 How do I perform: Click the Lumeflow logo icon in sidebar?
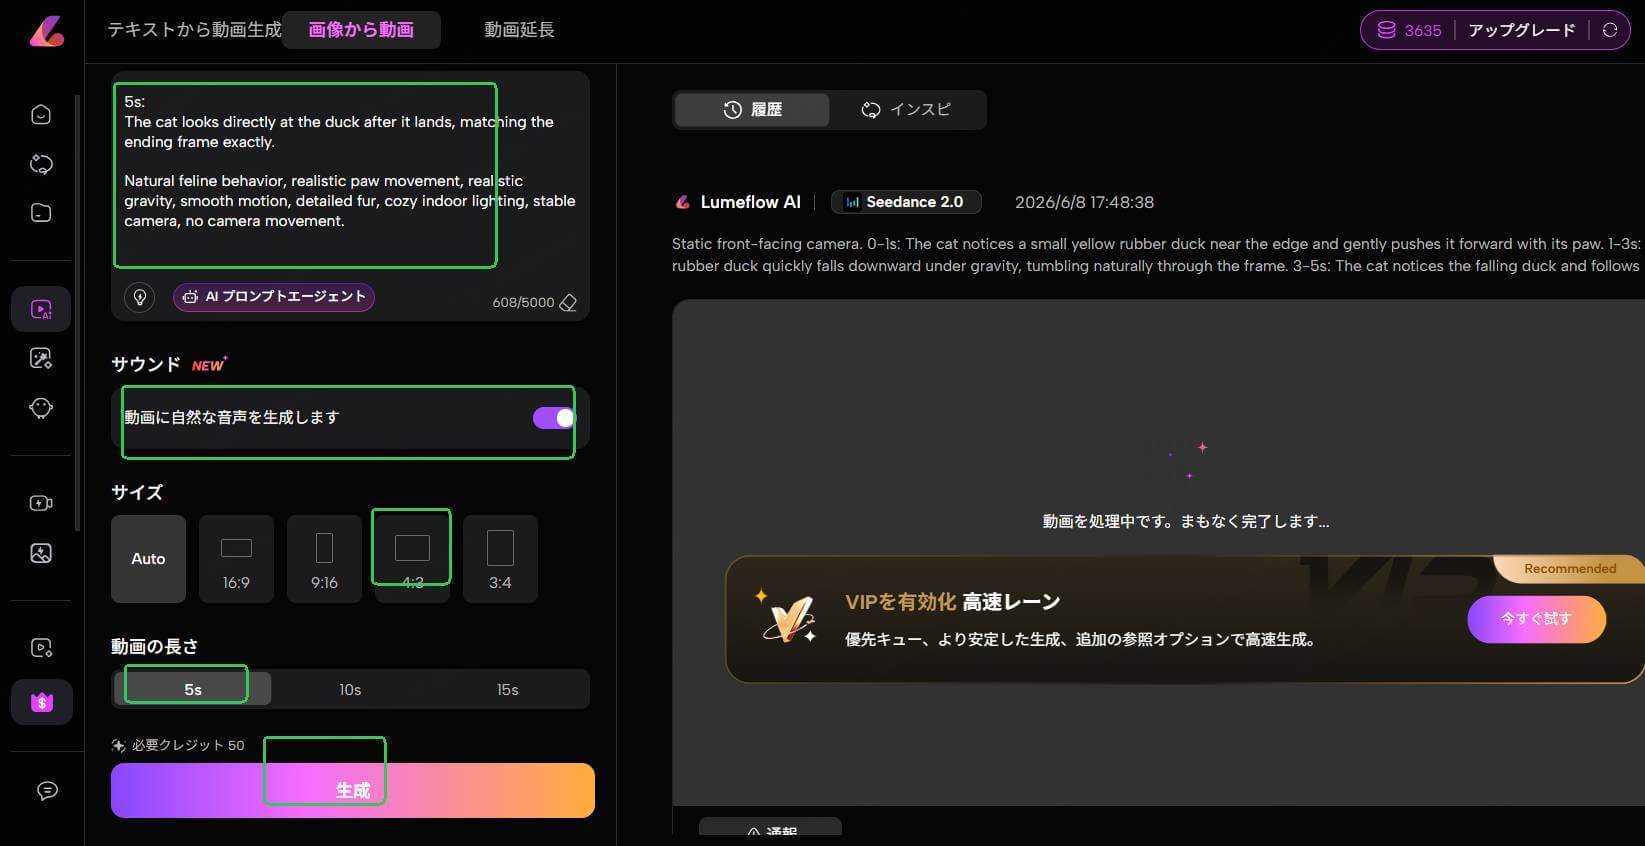[46, 31]
